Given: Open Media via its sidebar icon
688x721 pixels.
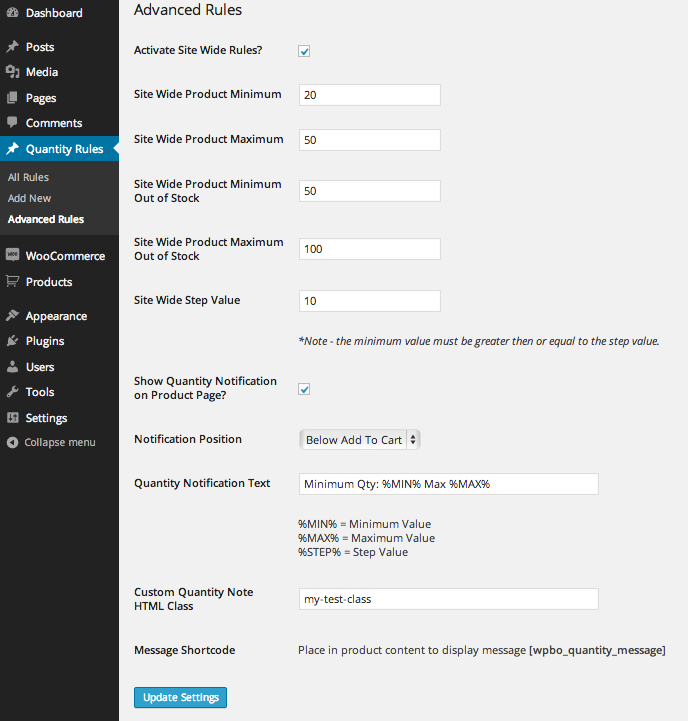Looking at the screenshot, I should coord(12,72).
